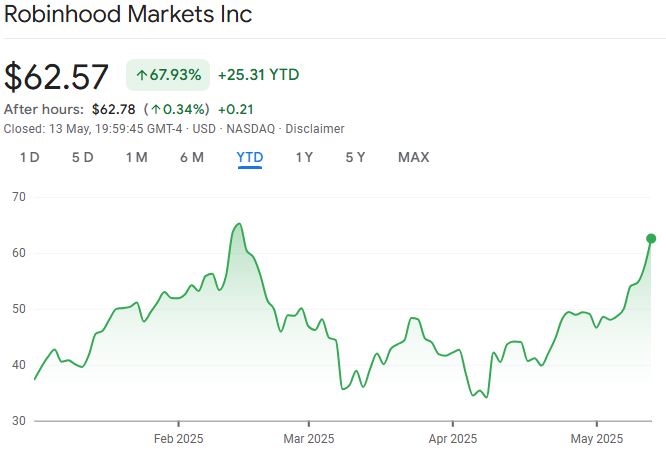Select the 1 D time range tab
Image resolution: width=666 pixels, height=452 pixels.
(30, 157)
